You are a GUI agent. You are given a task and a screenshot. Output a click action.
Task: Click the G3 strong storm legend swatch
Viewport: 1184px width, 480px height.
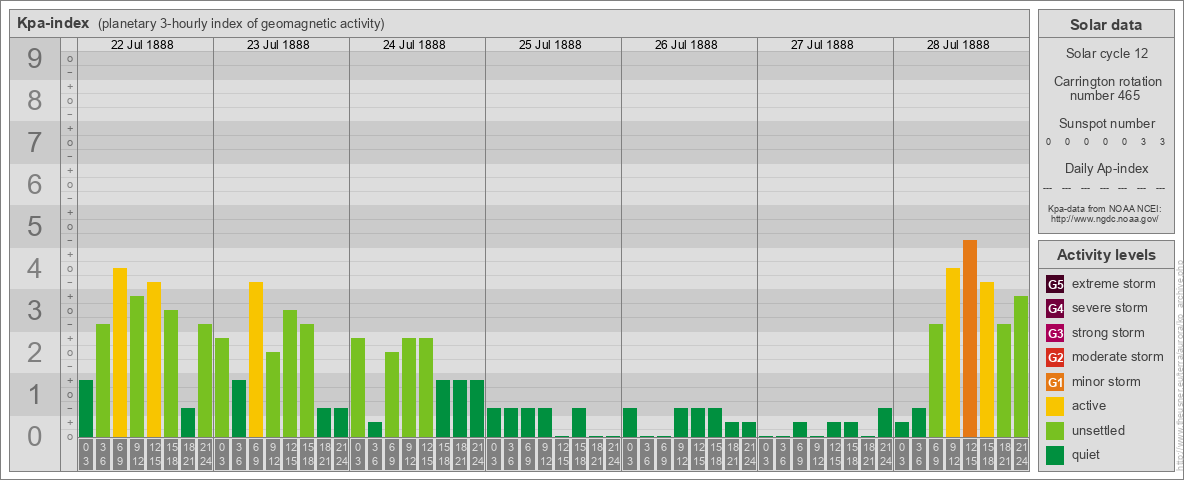[1055, 333]
